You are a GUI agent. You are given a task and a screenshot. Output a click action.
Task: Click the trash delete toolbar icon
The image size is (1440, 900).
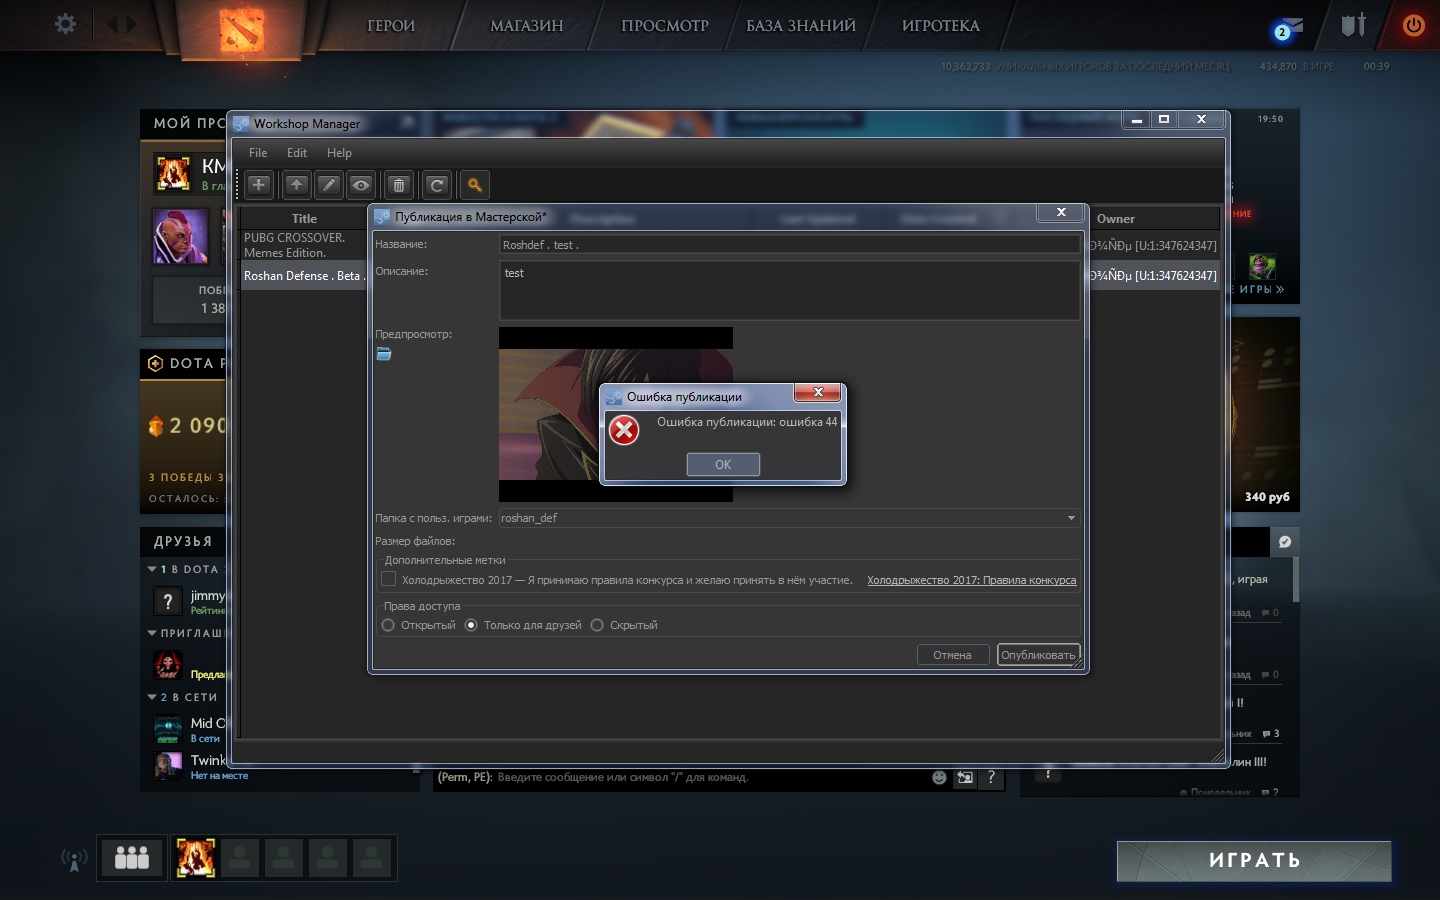click(399, 185)
